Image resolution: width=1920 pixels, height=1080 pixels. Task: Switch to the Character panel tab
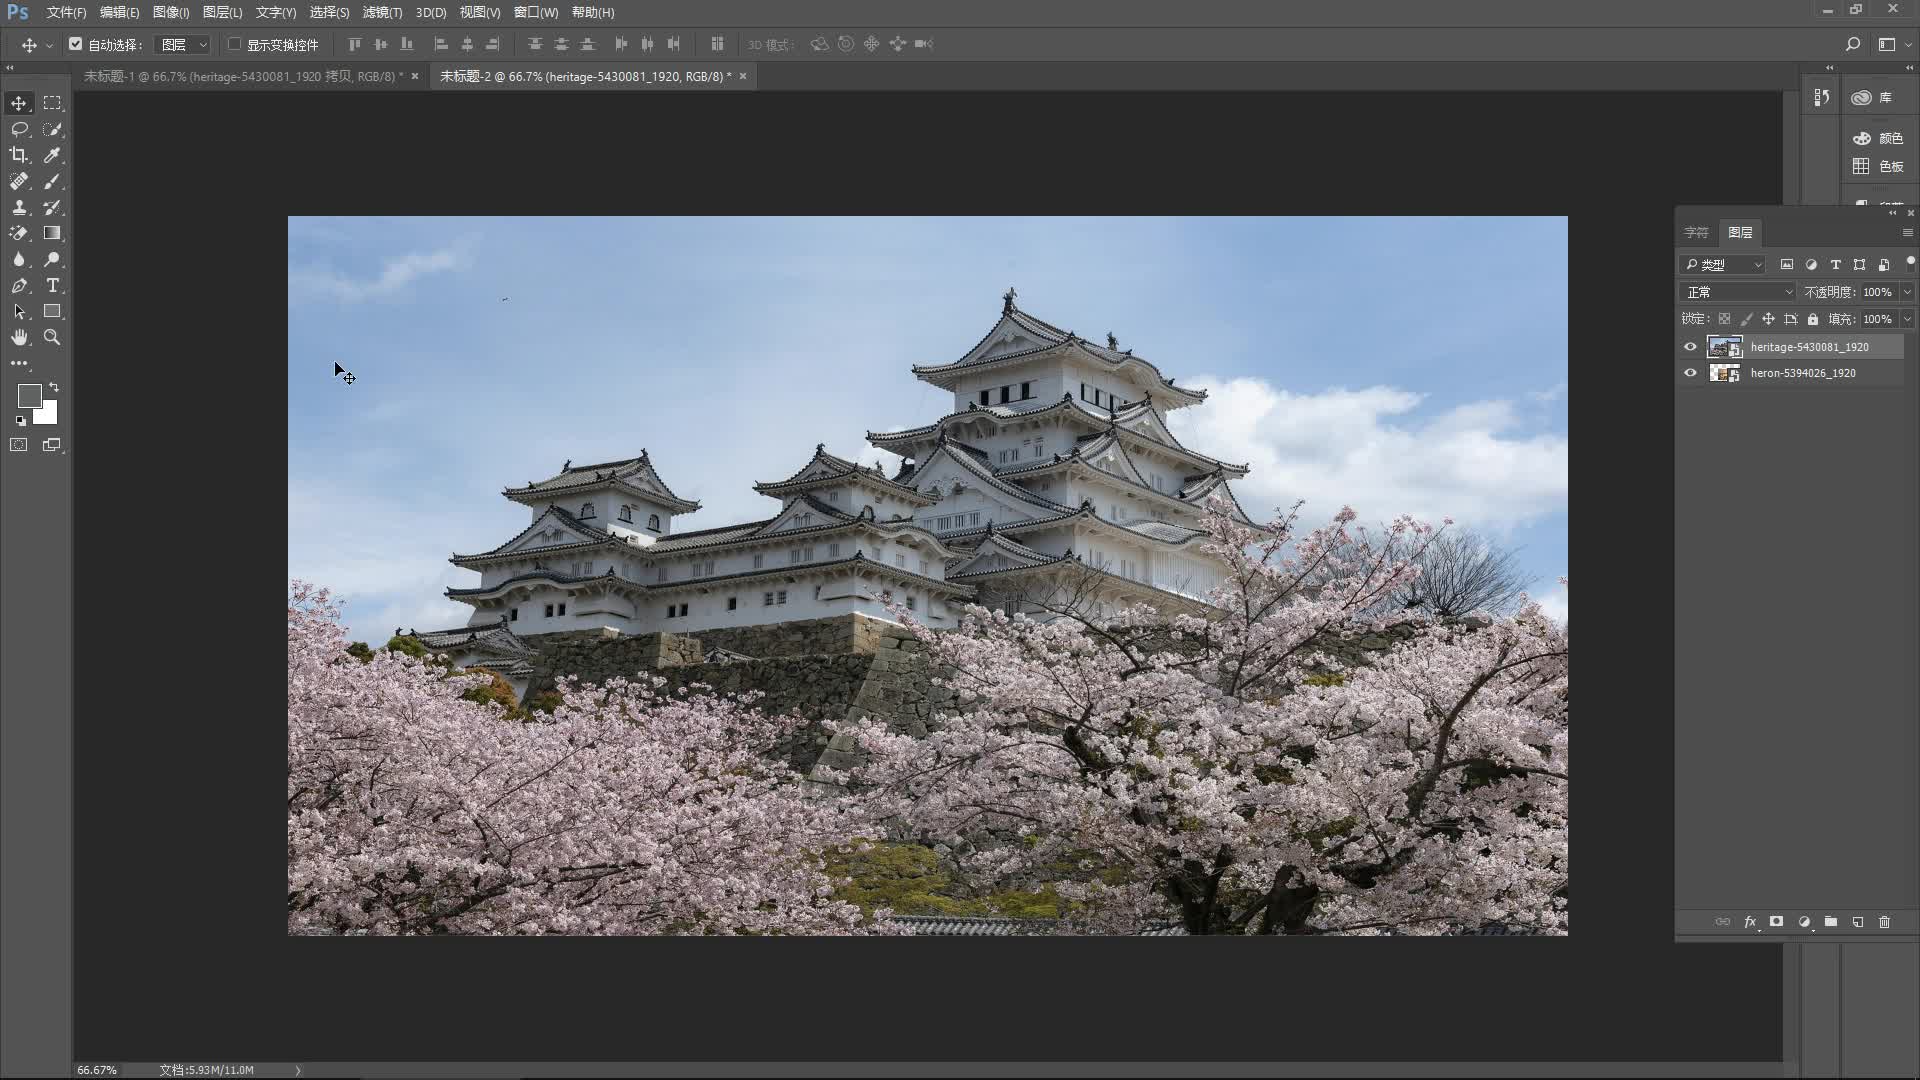tap(1697, 232)
